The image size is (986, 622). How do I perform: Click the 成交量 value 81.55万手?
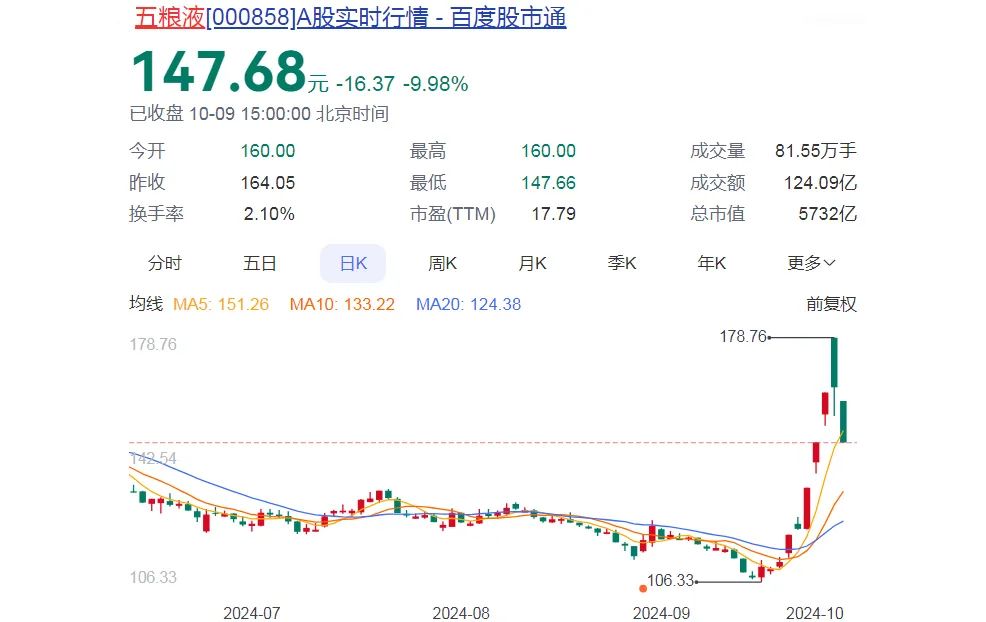(x=816, y=151)
